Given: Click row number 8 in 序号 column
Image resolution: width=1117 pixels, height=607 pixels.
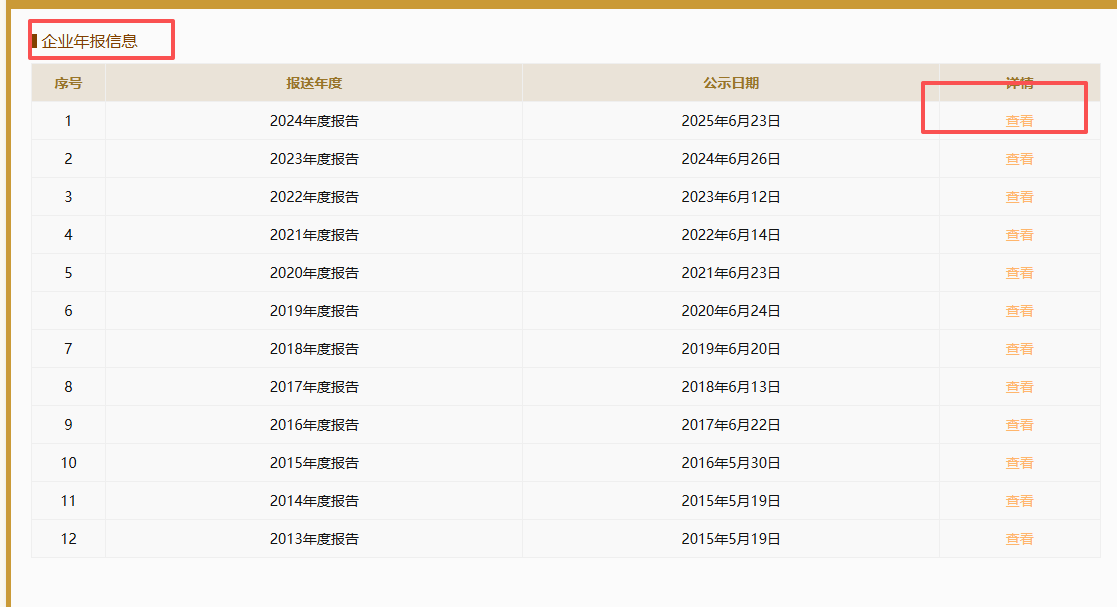Looking at the screenshot, I should (x=68, y=387).
